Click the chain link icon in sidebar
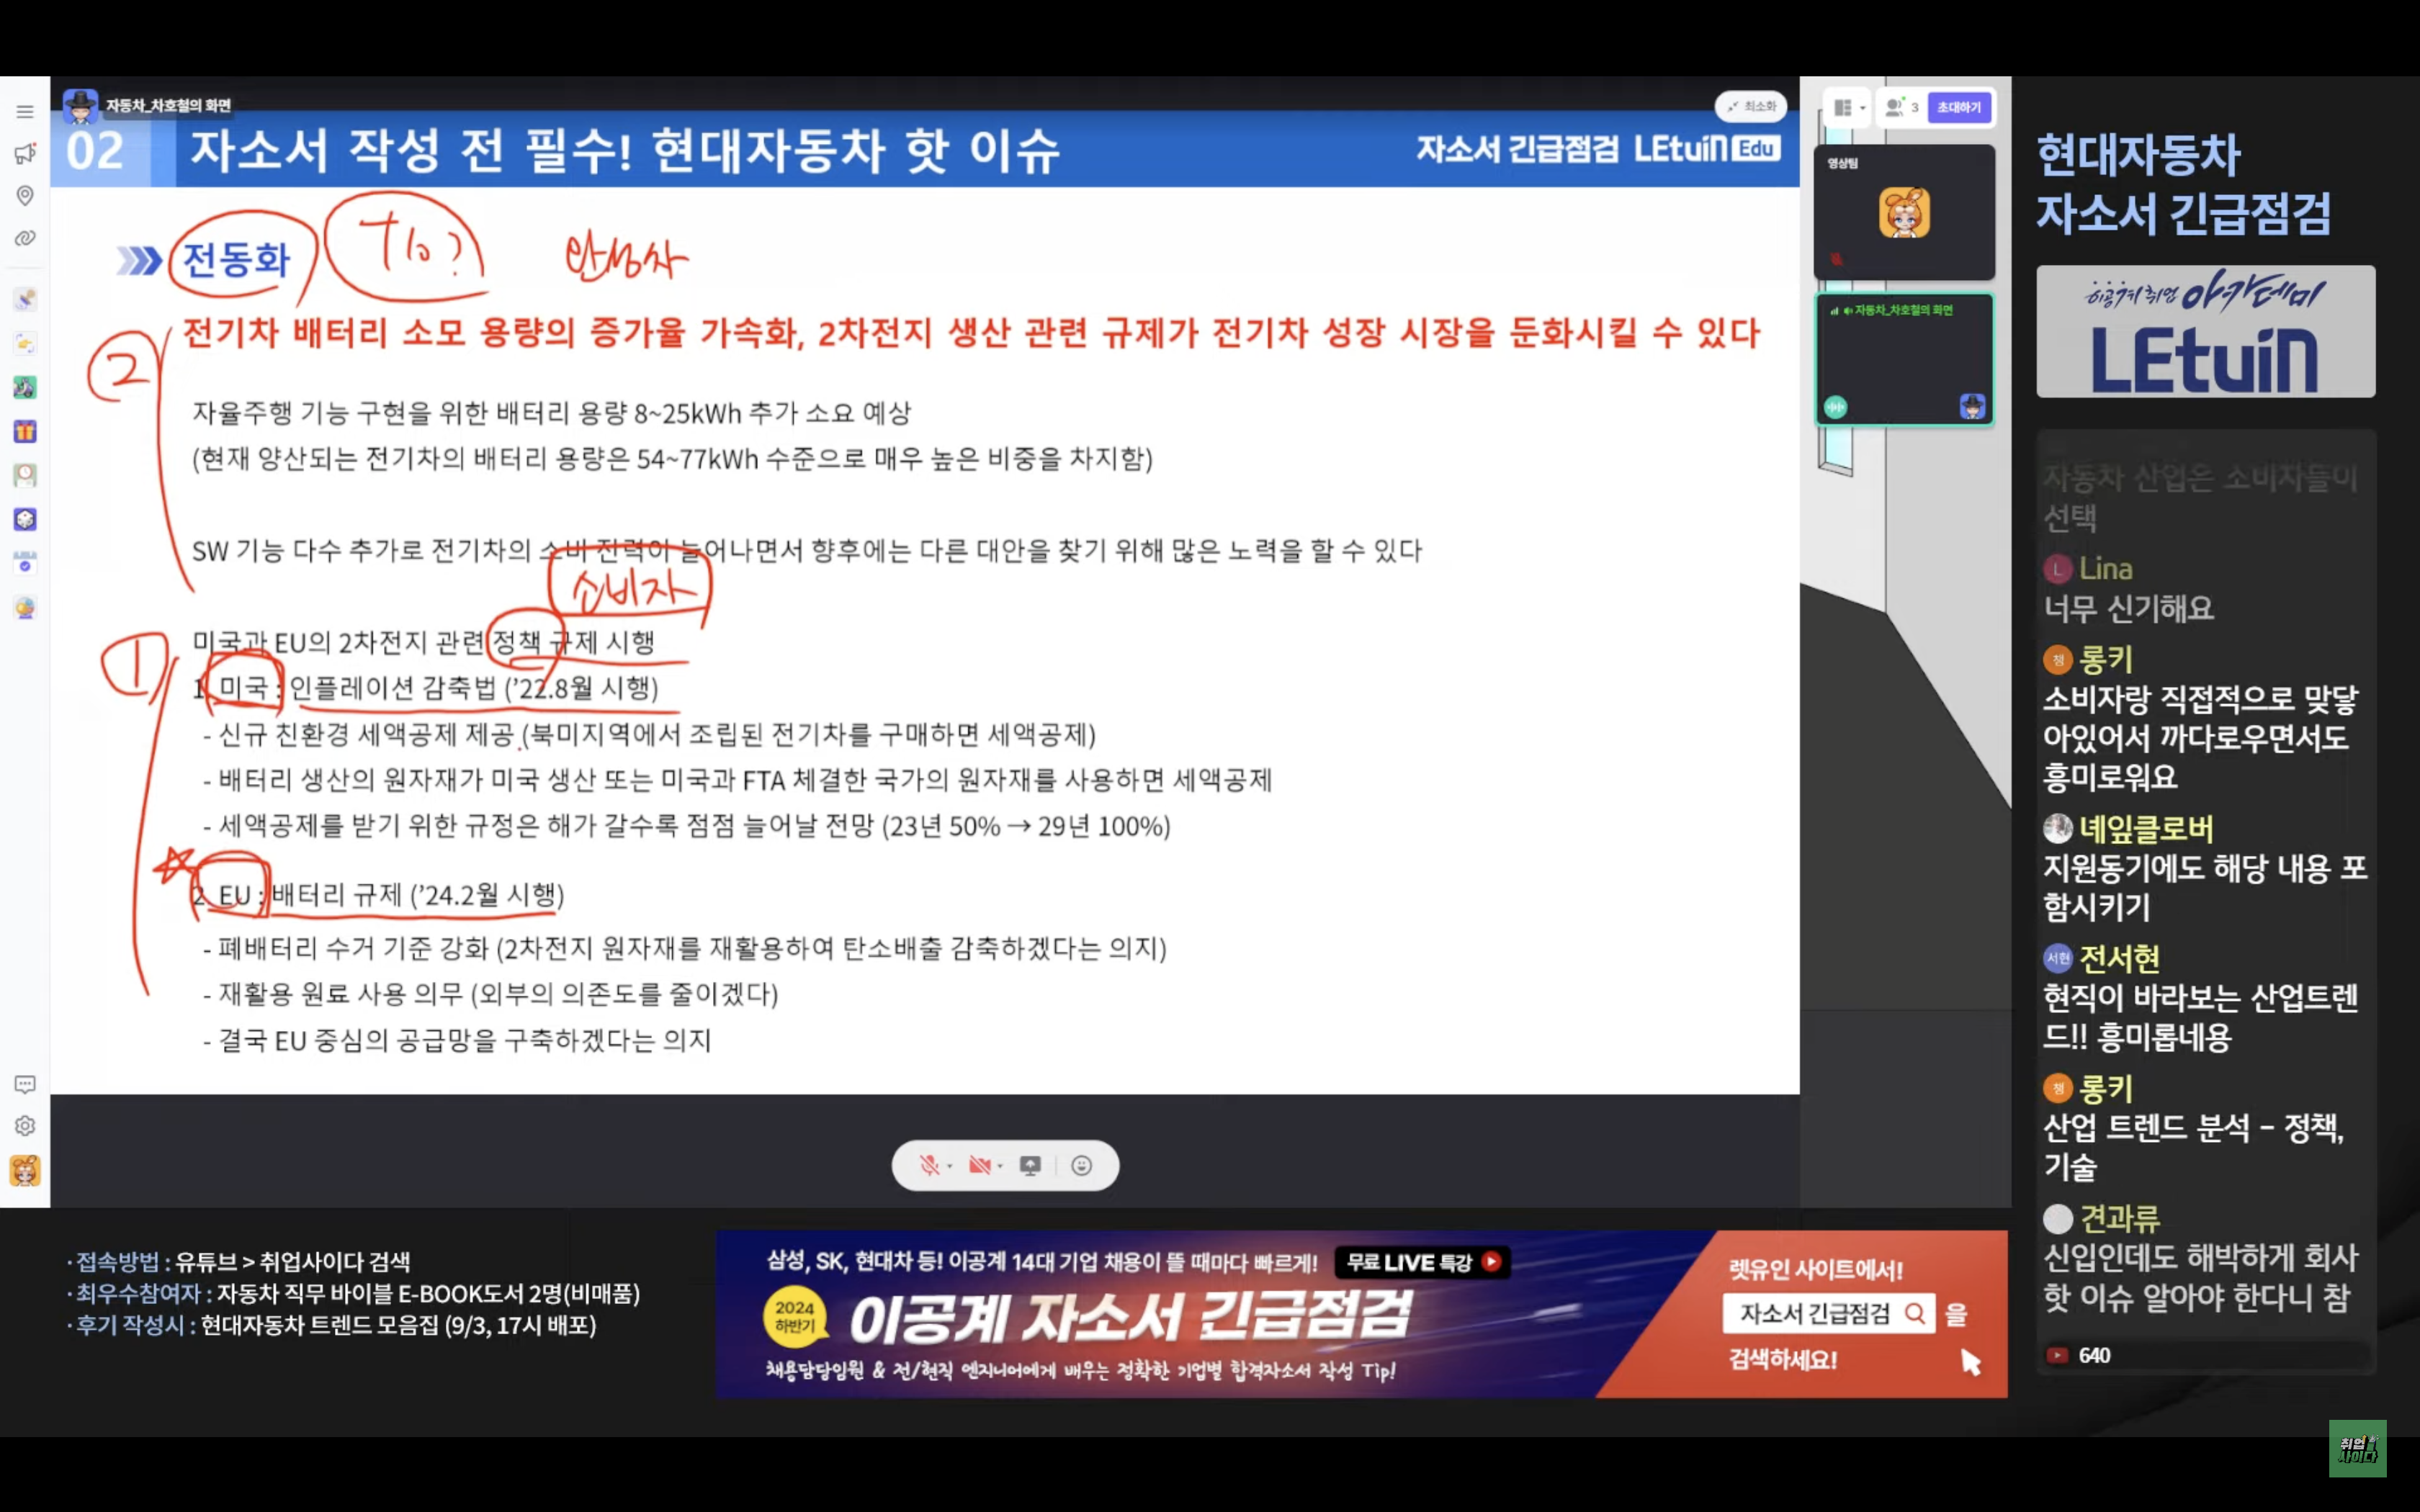2420x1512 pixels. (x=25, y=238)
